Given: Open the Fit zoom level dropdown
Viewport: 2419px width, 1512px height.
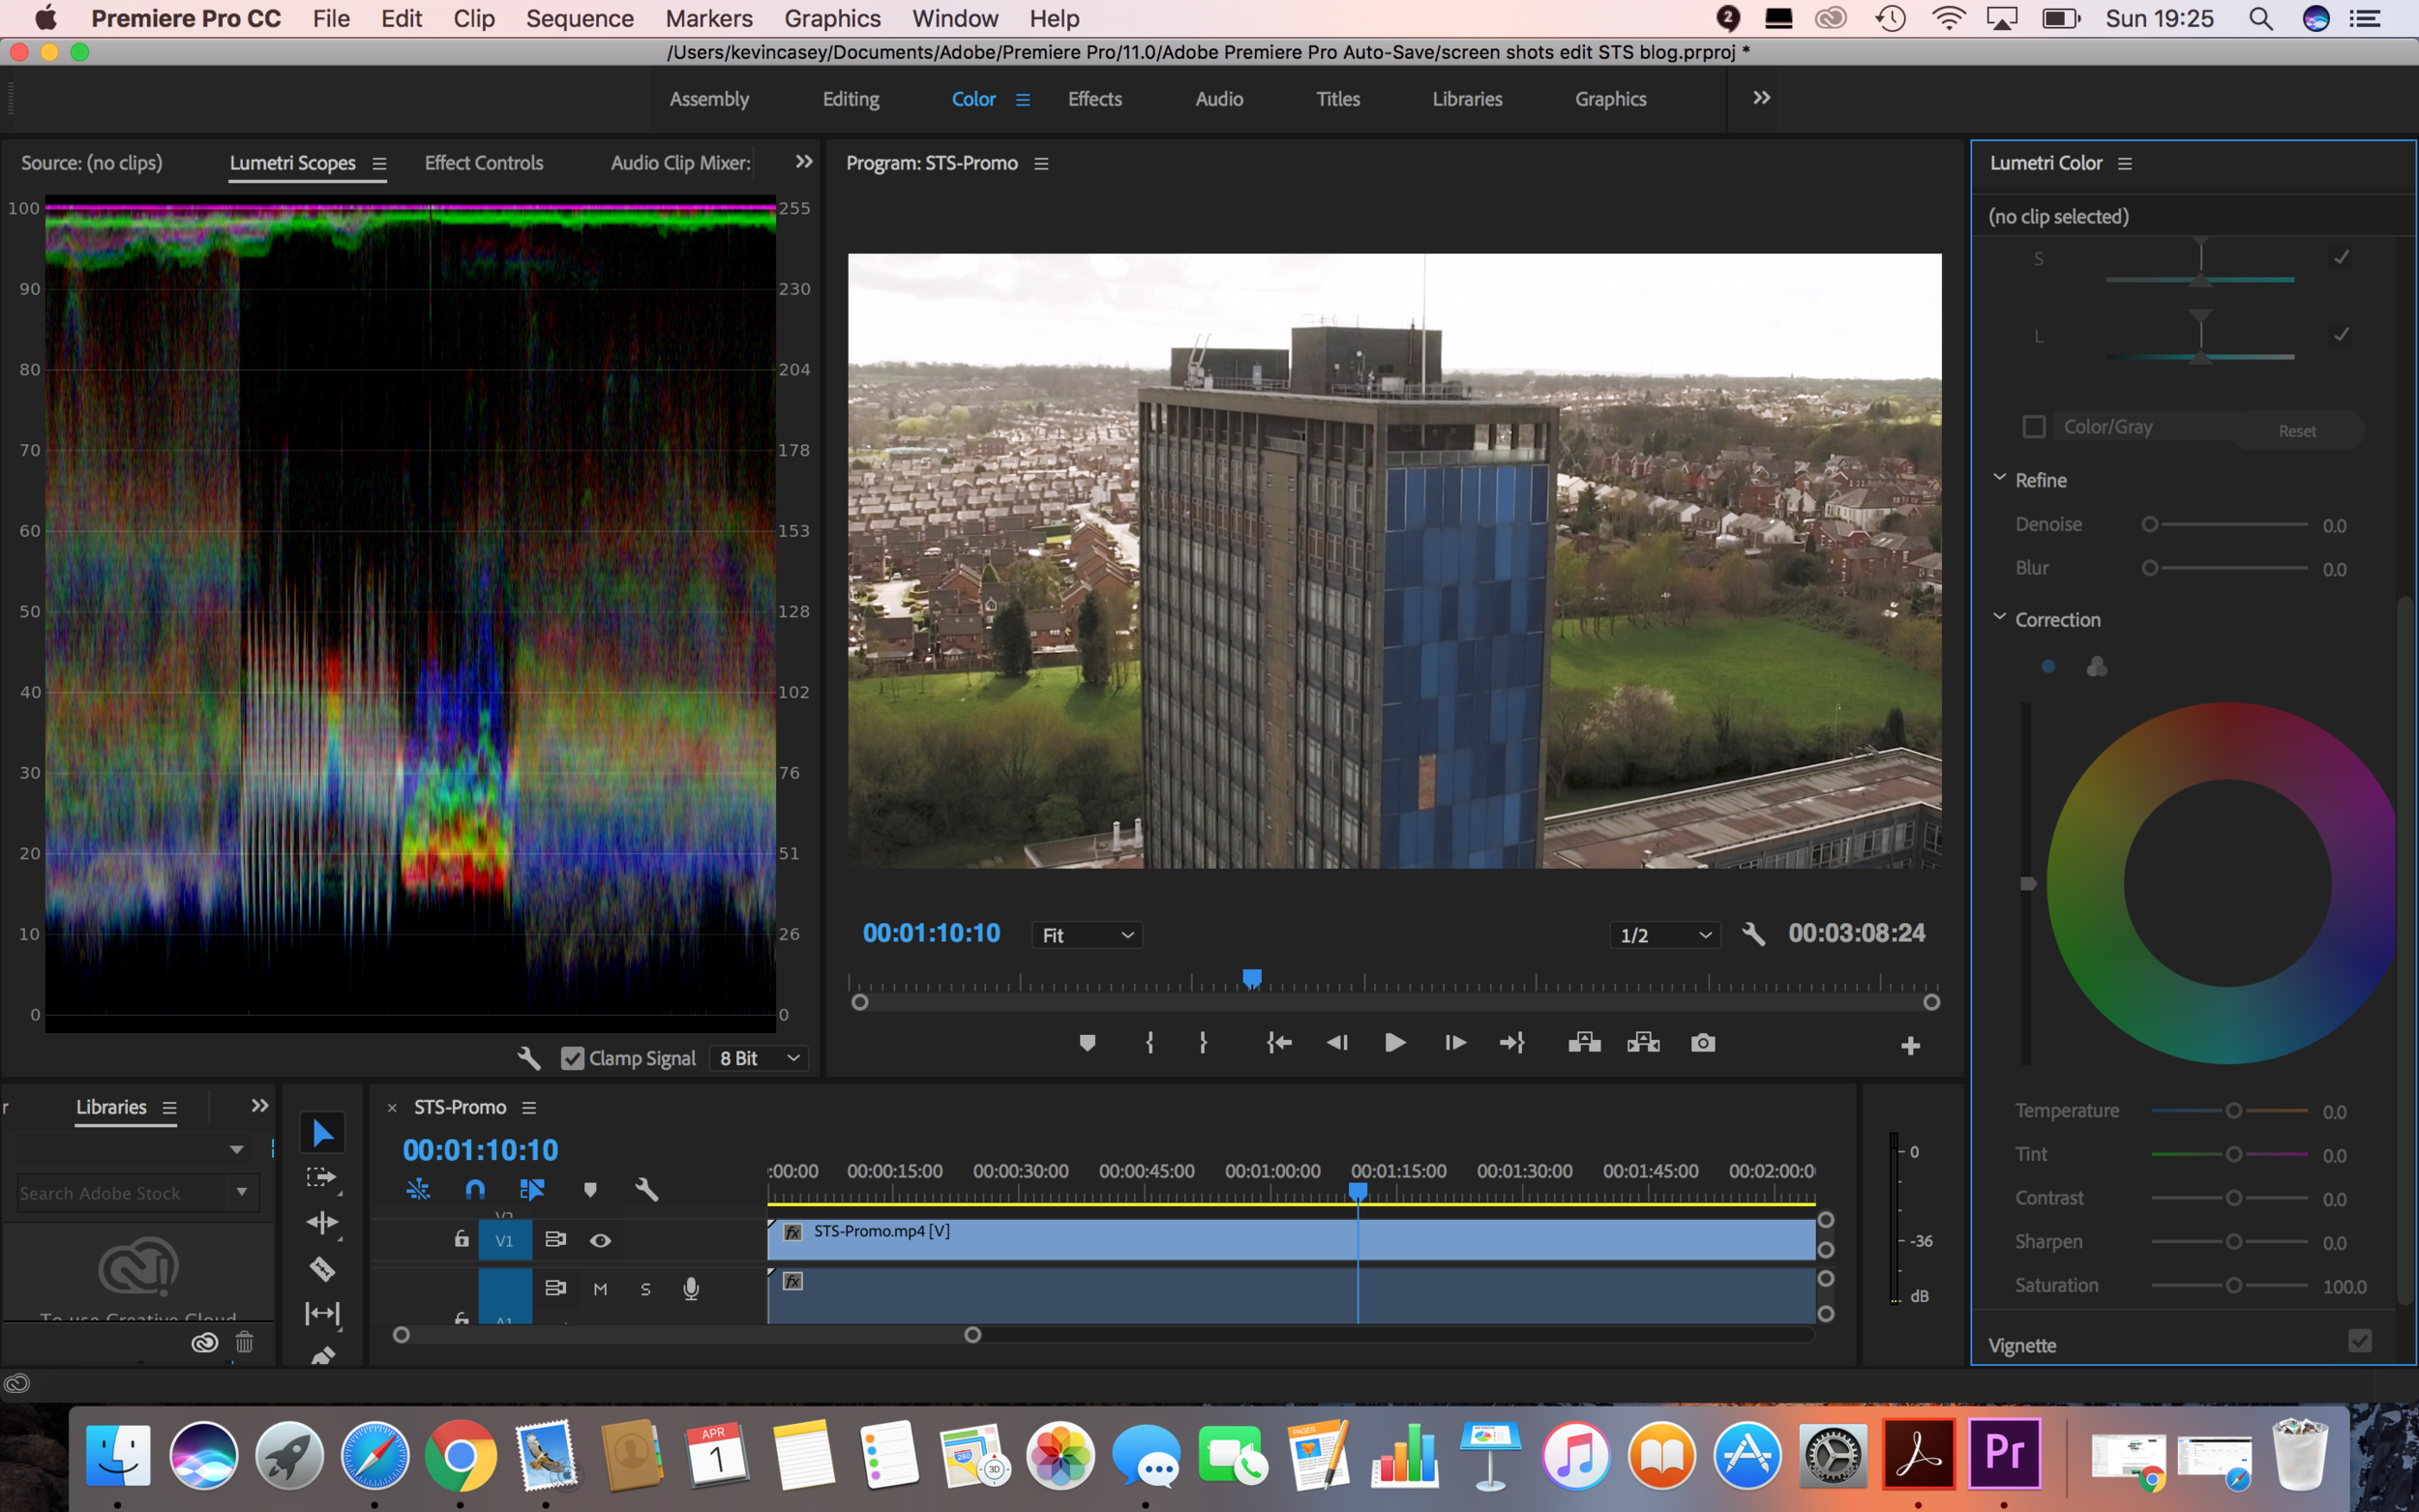Looking at the screenshot, I should (1087, 935).
